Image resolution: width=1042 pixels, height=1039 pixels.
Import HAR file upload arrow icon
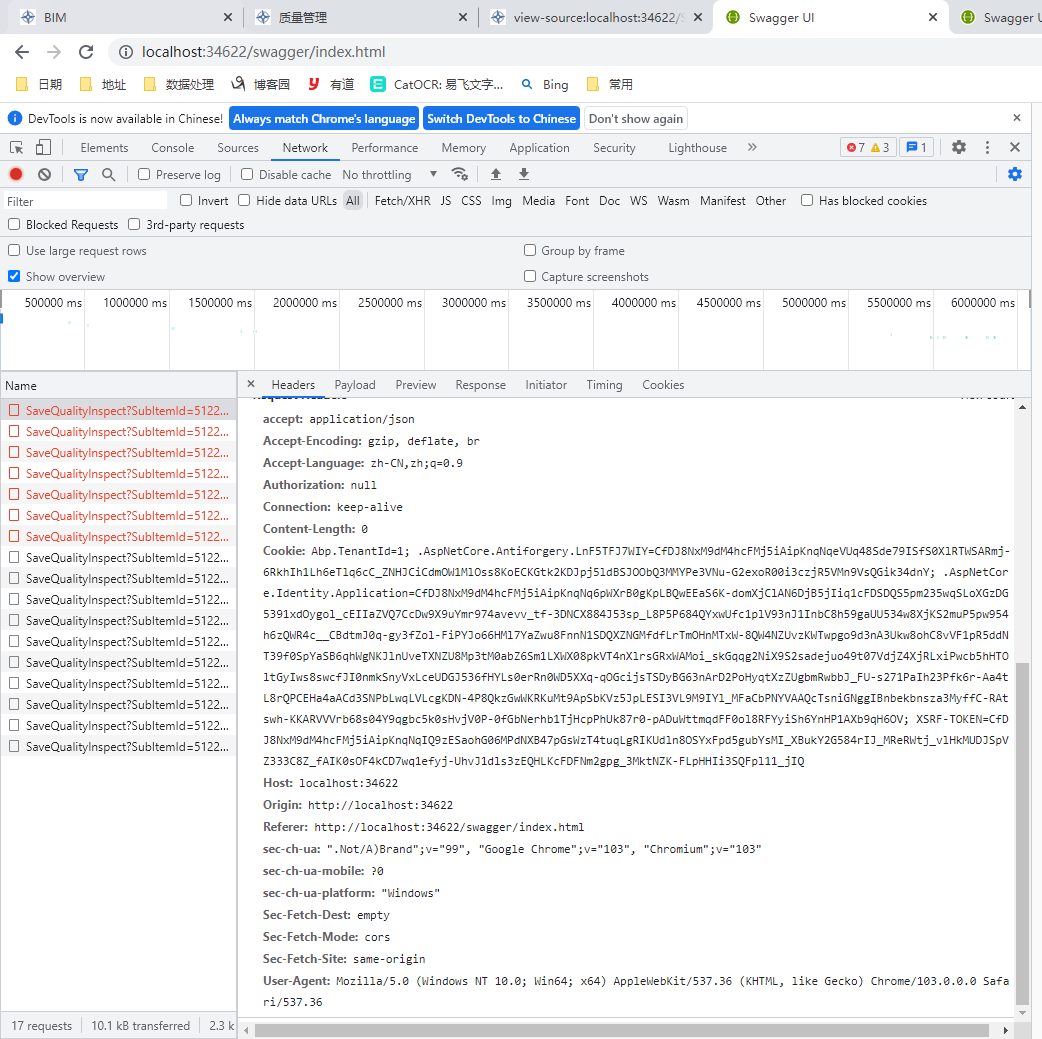[496, 174]
